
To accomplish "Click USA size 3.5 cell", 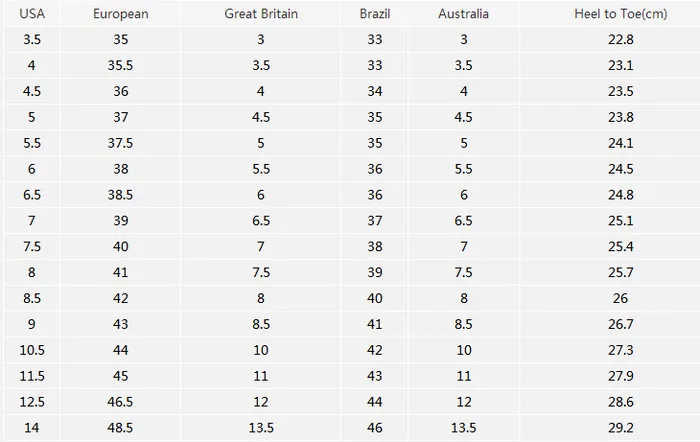I will coord(32,40).
